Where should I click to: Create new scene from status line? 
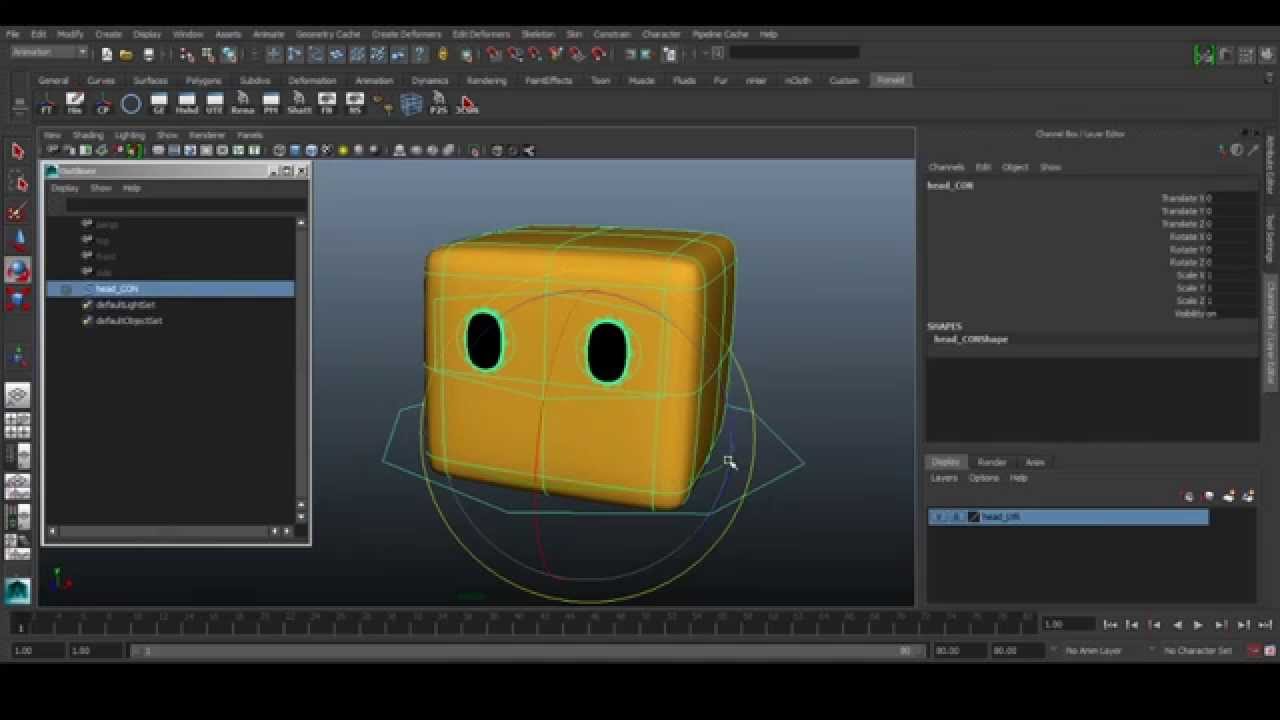point(106,54)
